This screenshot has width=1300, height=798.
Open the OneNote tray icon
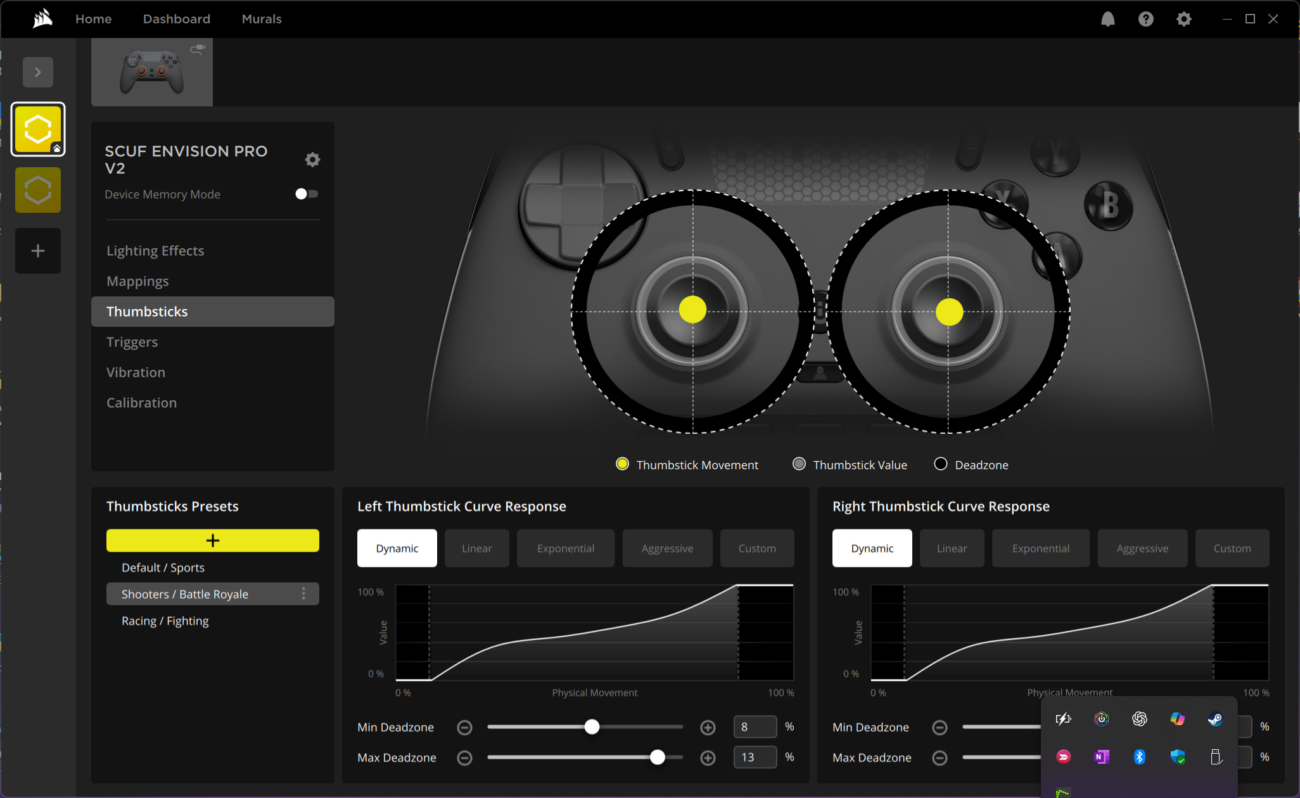coord(1101,757)
